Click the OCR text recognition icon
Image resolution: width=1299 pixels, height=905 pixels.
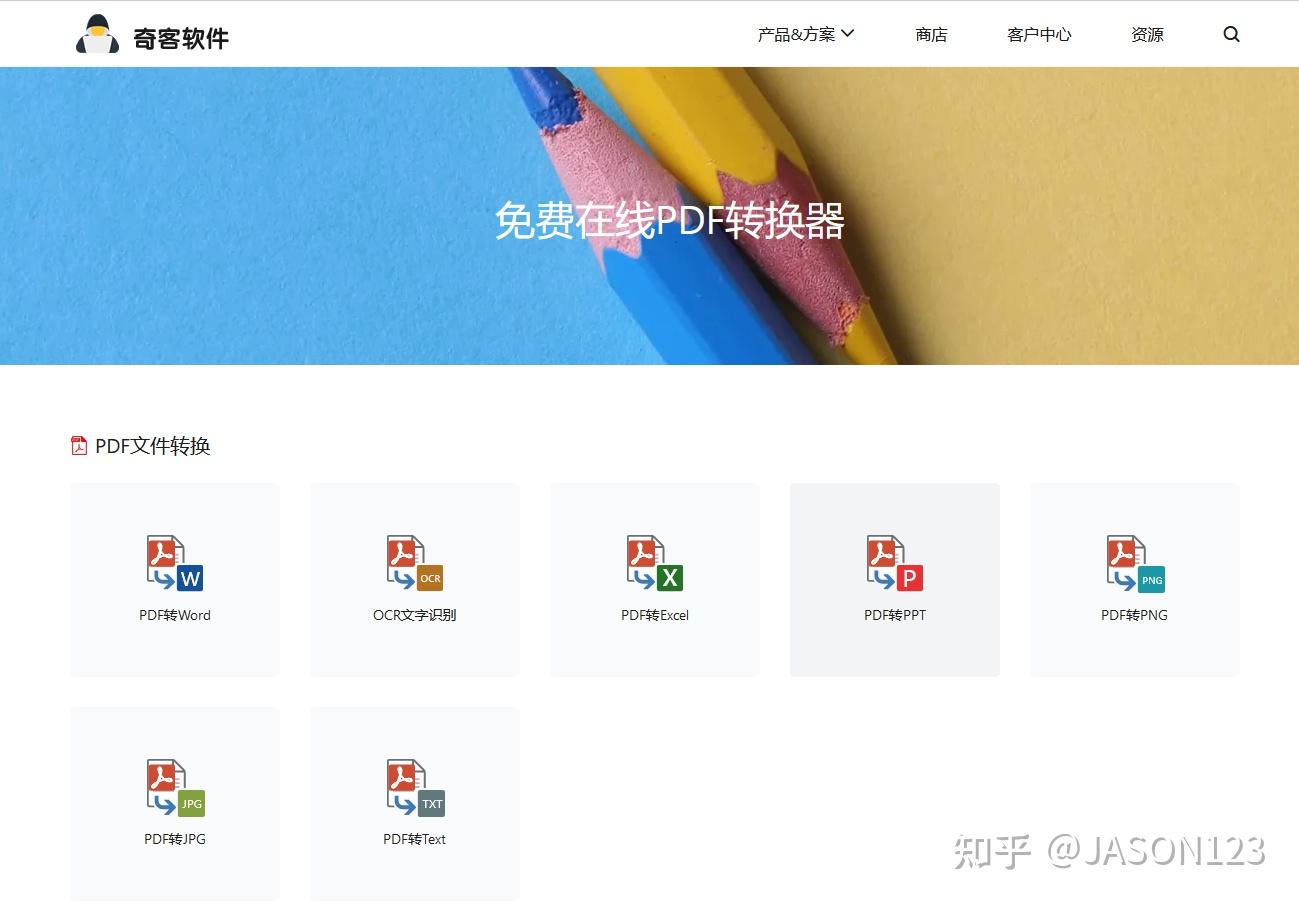[x=415, y=563]
